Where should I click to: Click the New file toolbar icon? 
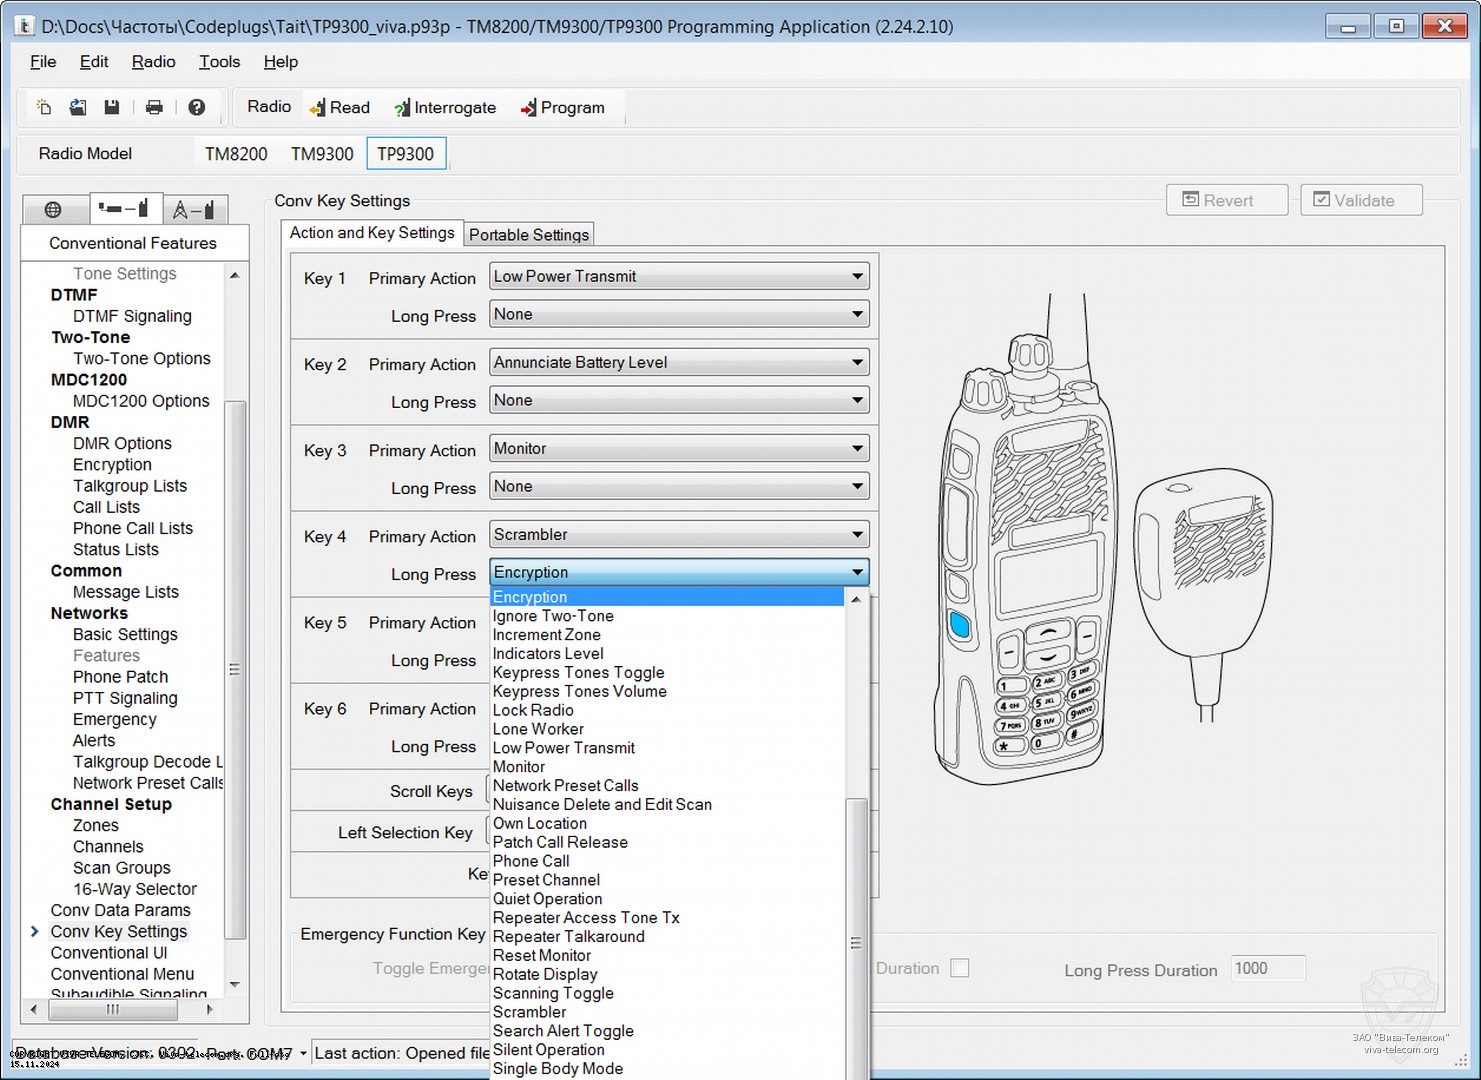(x=44, y=107)
